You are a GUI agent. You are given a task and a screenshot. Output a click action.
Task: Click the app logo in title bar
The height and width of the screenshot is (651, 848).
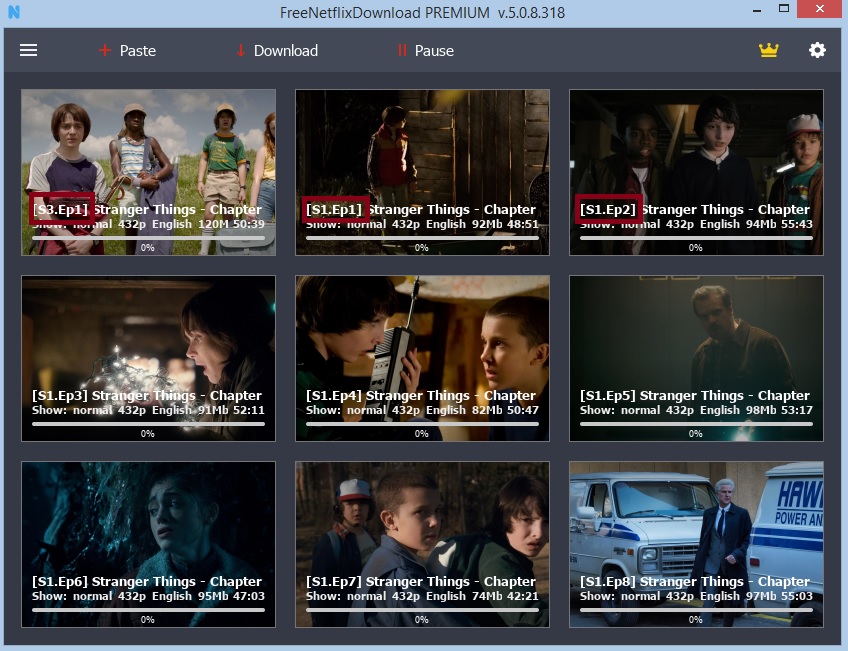pyautogui.click(x=14, y=11)
